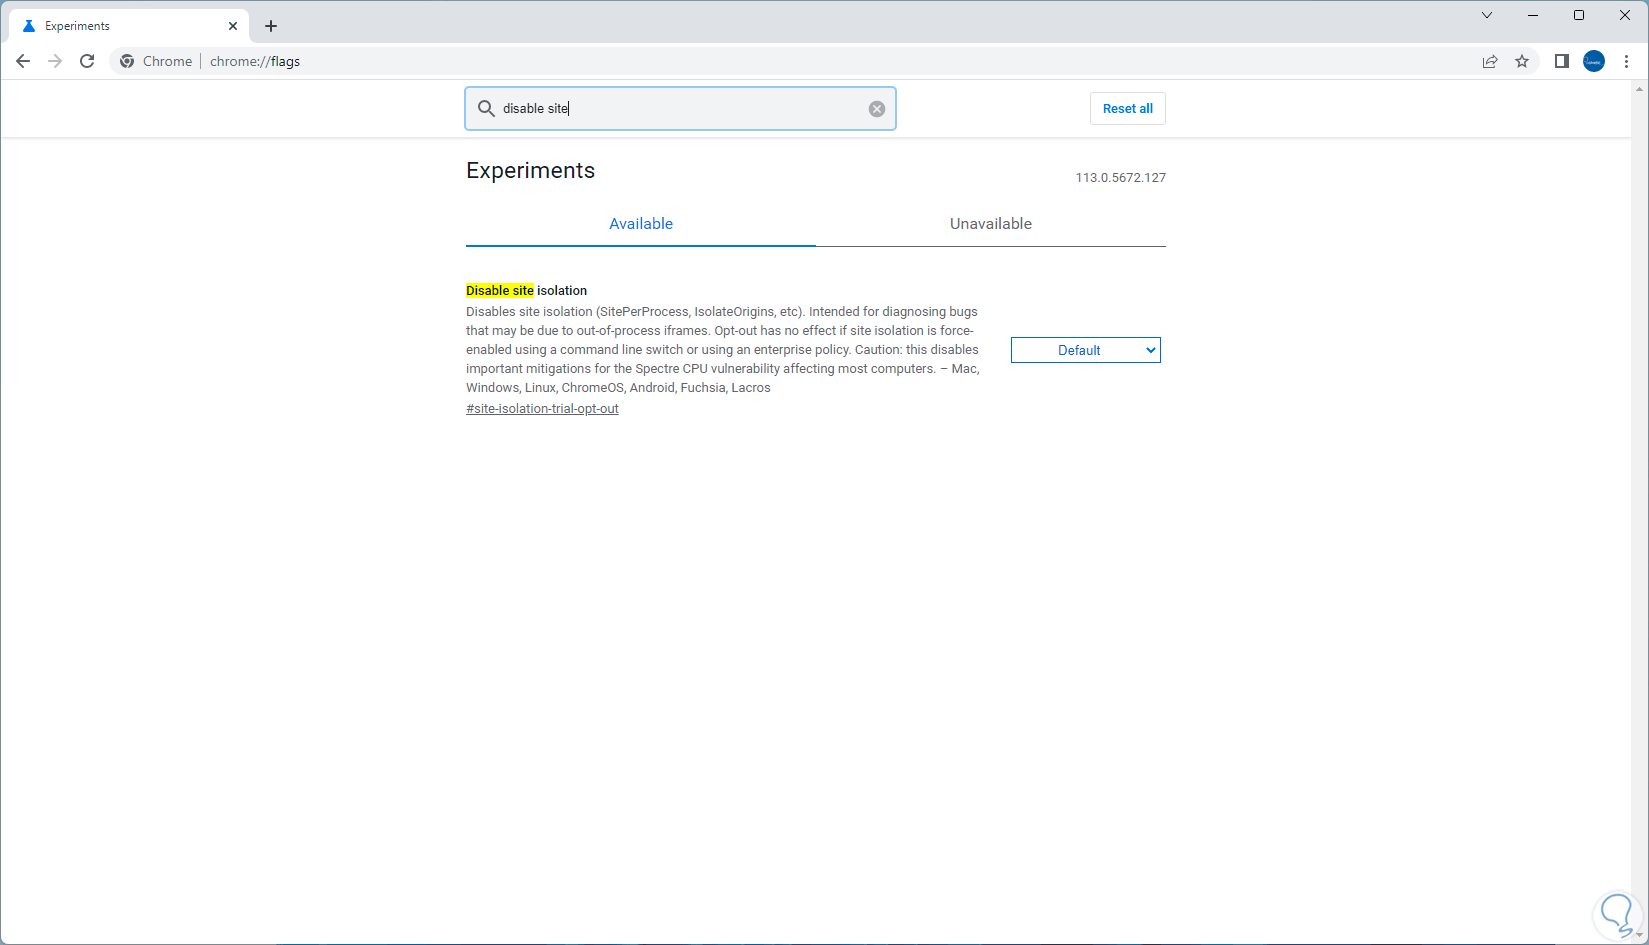This screenshot has width=1649, height=945.
Task: Click the forward navigation arrow
Action: pyautogui.click(x=55, y=61)
